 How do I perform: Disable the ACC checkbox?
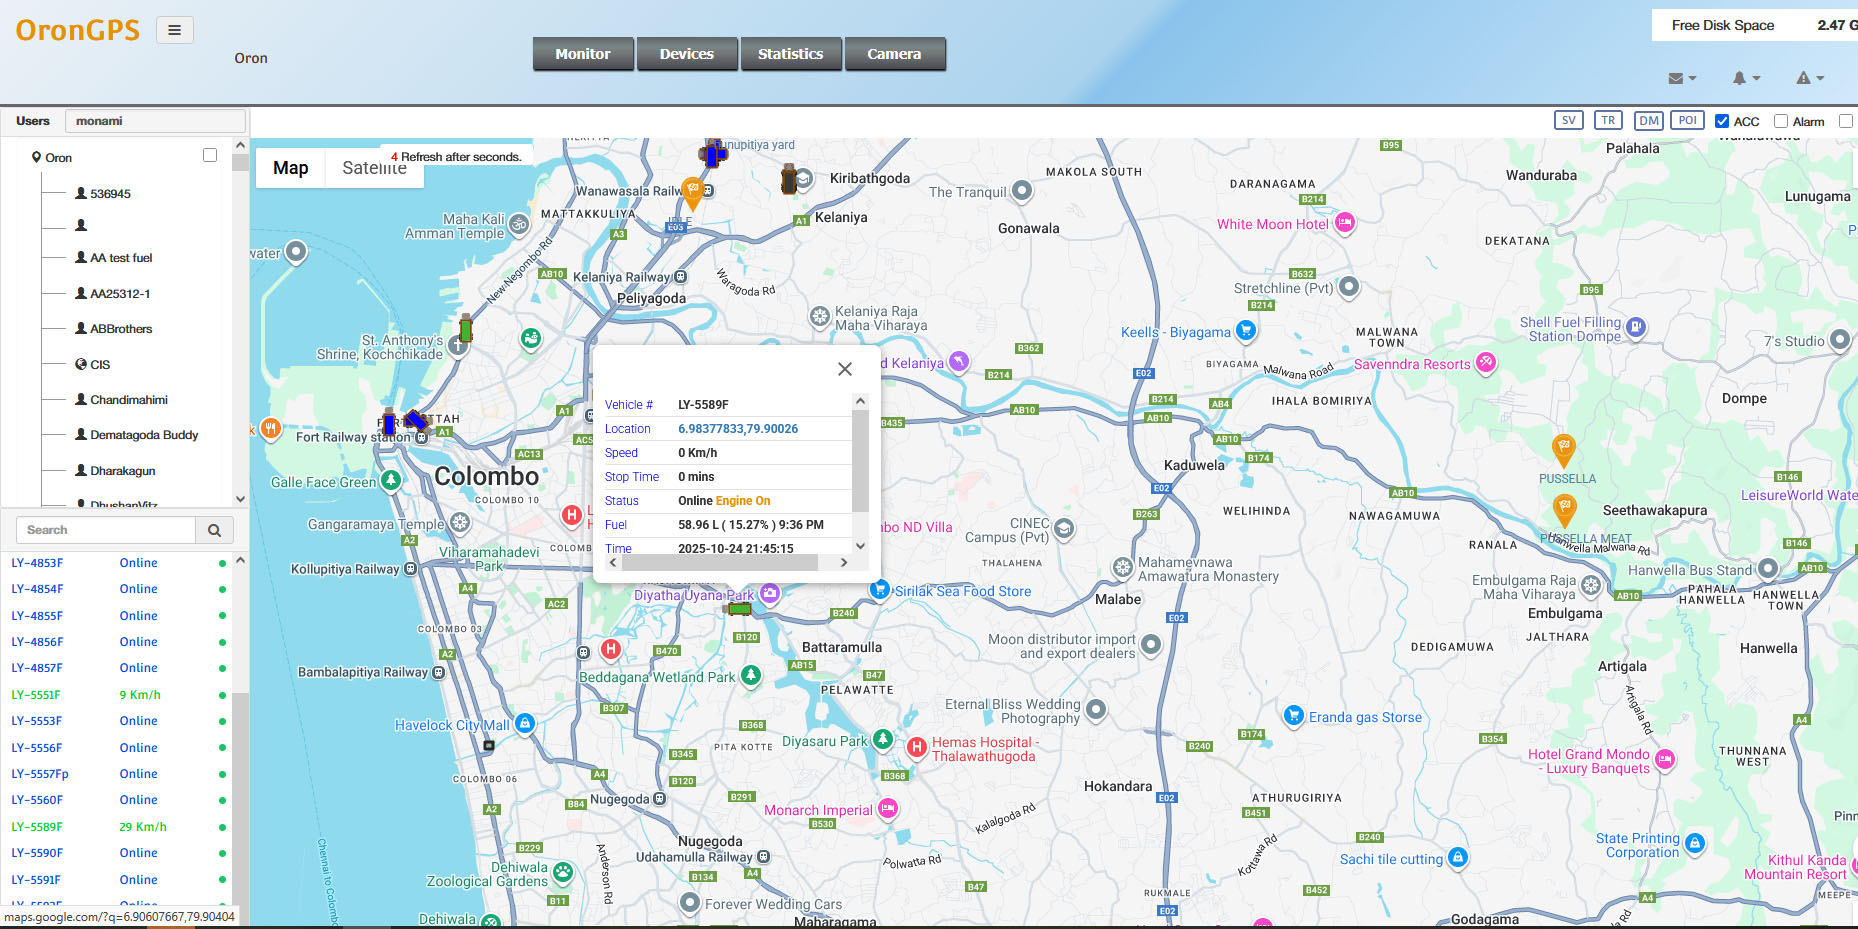point(1722,120)
